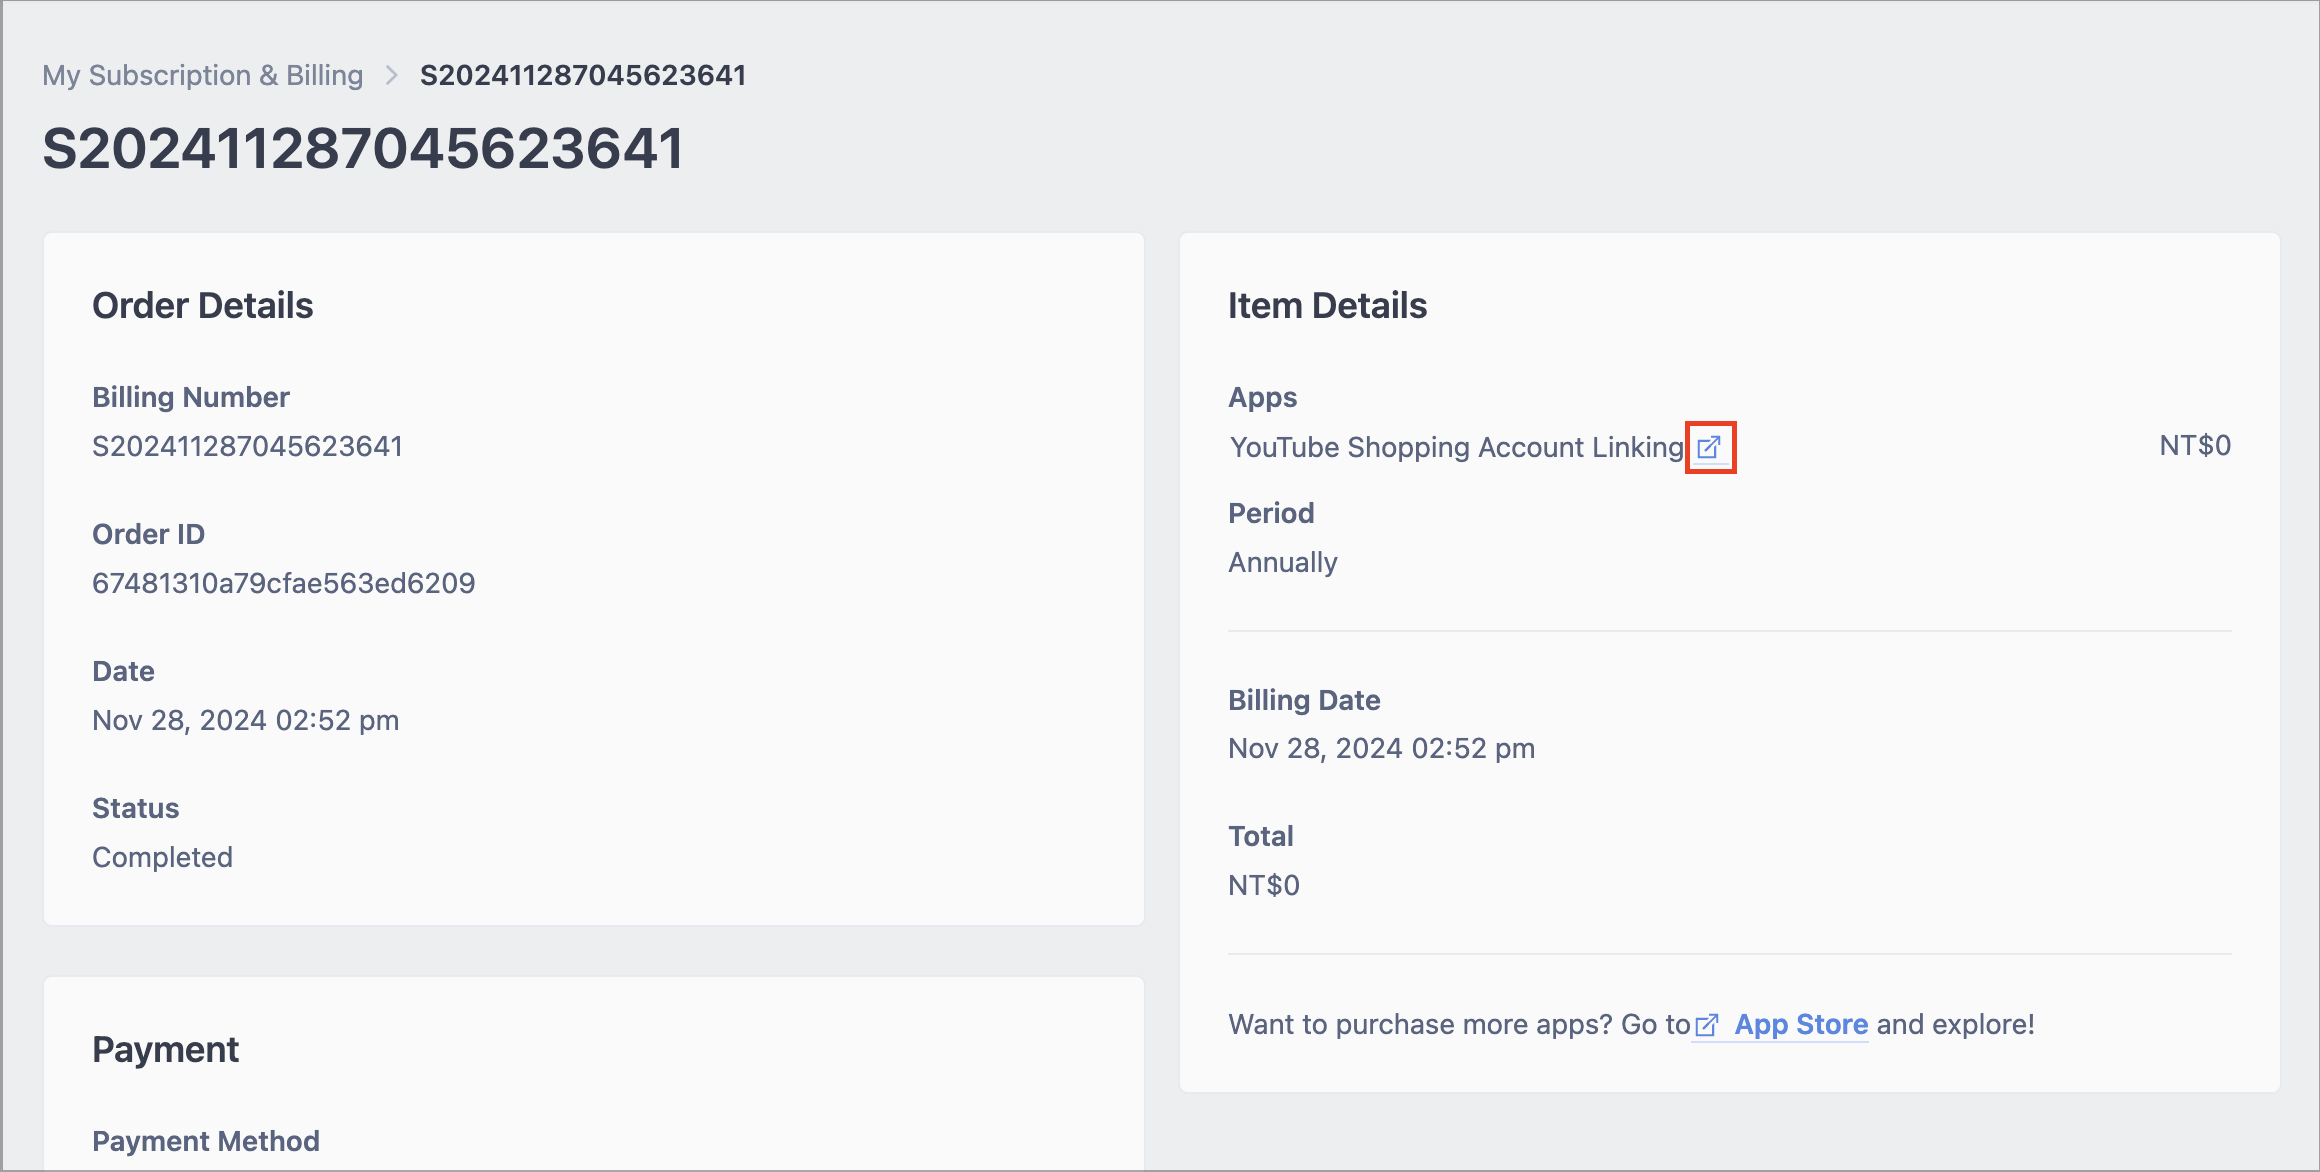Click the Status label
The width and height of the screenshot is (2320, 1172).
coord(136,808)
